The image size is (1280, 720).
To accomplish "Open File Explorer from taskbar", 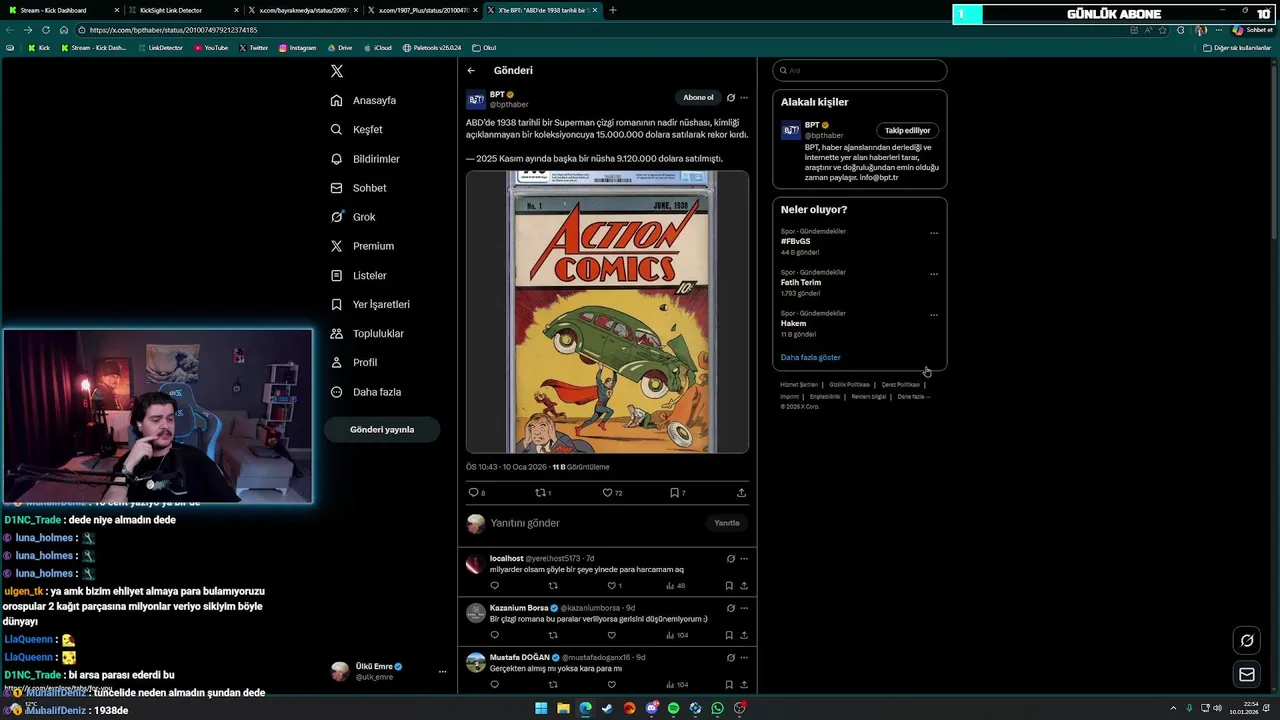I will click(x=563, y=708).
